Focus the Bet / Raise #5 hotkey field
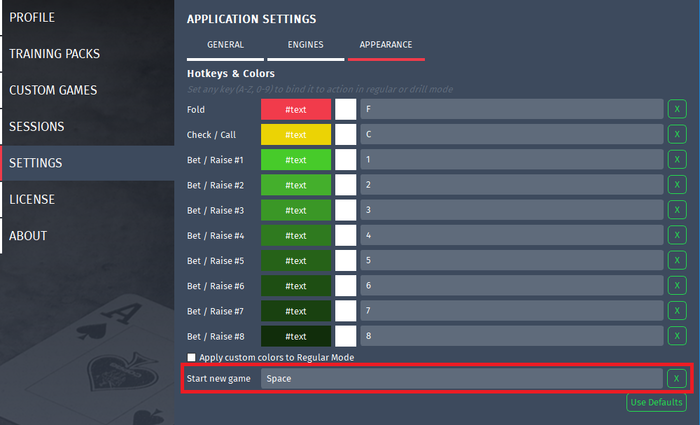Viewport: 700px width, 425px height. (x=512, y=260)
